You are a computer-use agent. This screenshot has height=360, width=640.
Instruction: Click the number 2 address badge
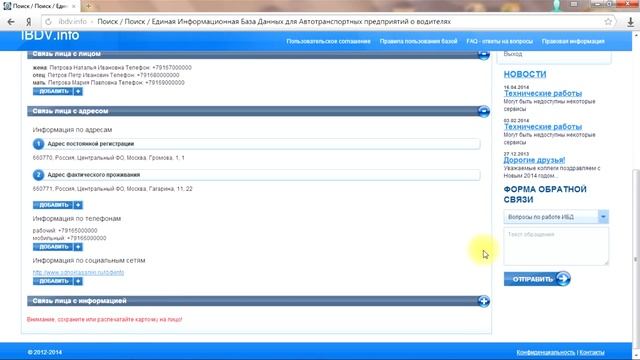(x=38, y=175)
